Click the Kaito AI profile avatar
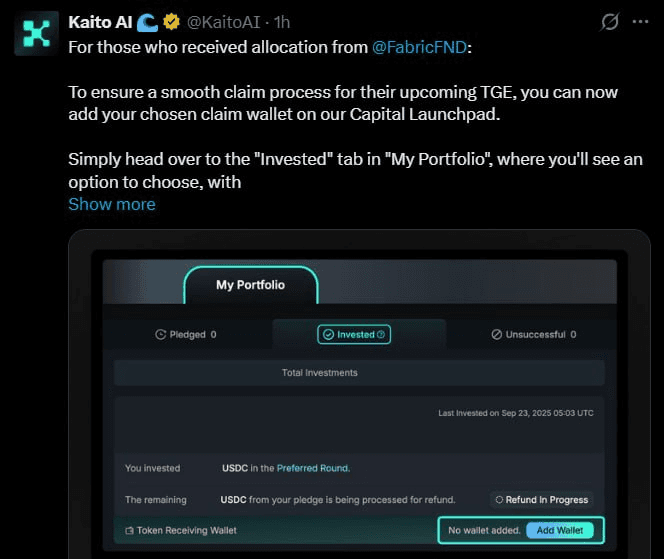The height and width of the screenshot is (559, 664). point(36,32)
